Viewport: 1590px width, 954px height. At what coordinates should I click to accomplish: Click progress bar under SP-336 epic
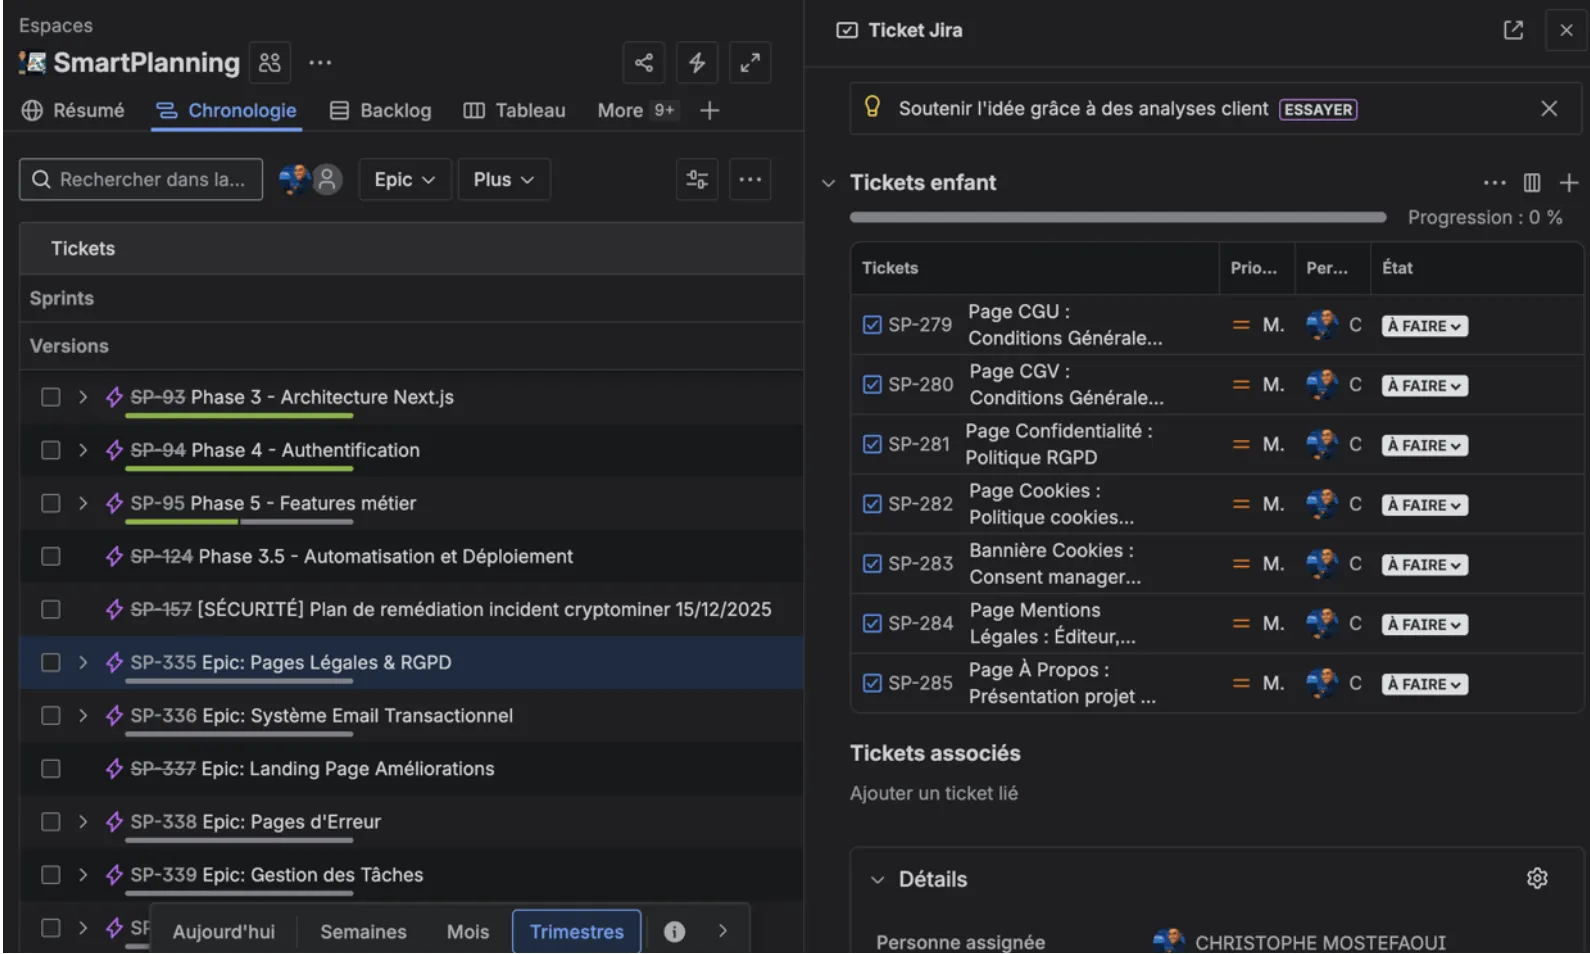[x=239, y=735]
